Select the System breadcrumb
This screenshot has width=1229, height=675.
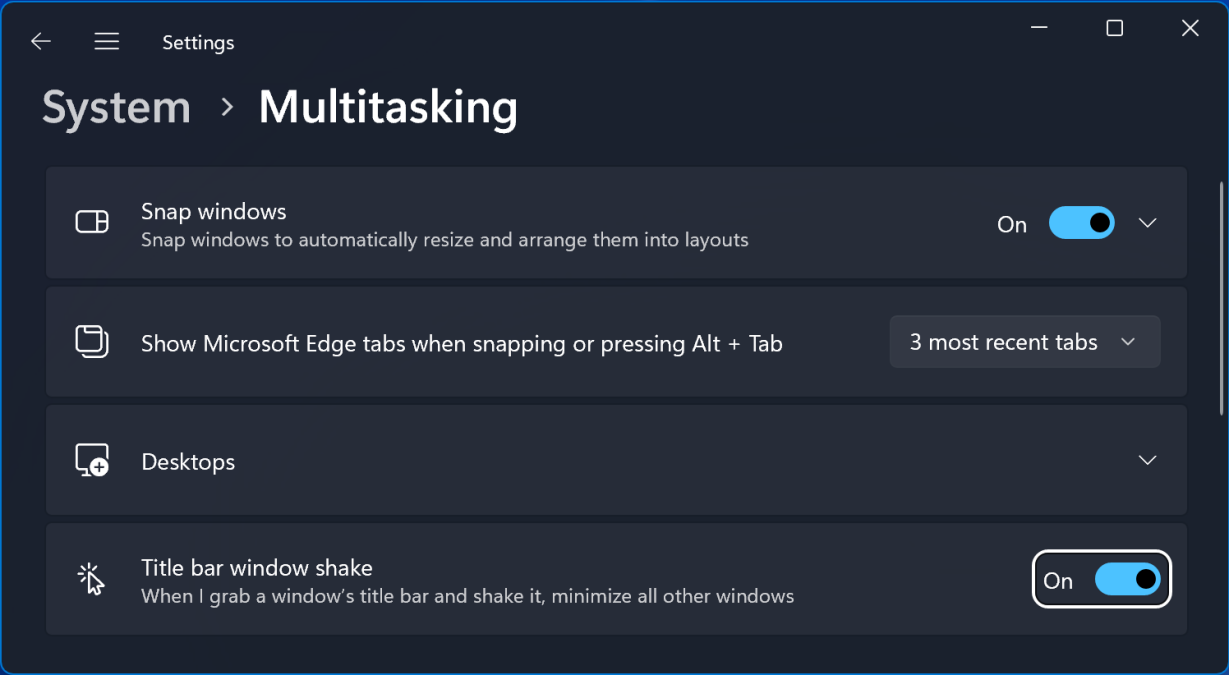coord(116,107)
